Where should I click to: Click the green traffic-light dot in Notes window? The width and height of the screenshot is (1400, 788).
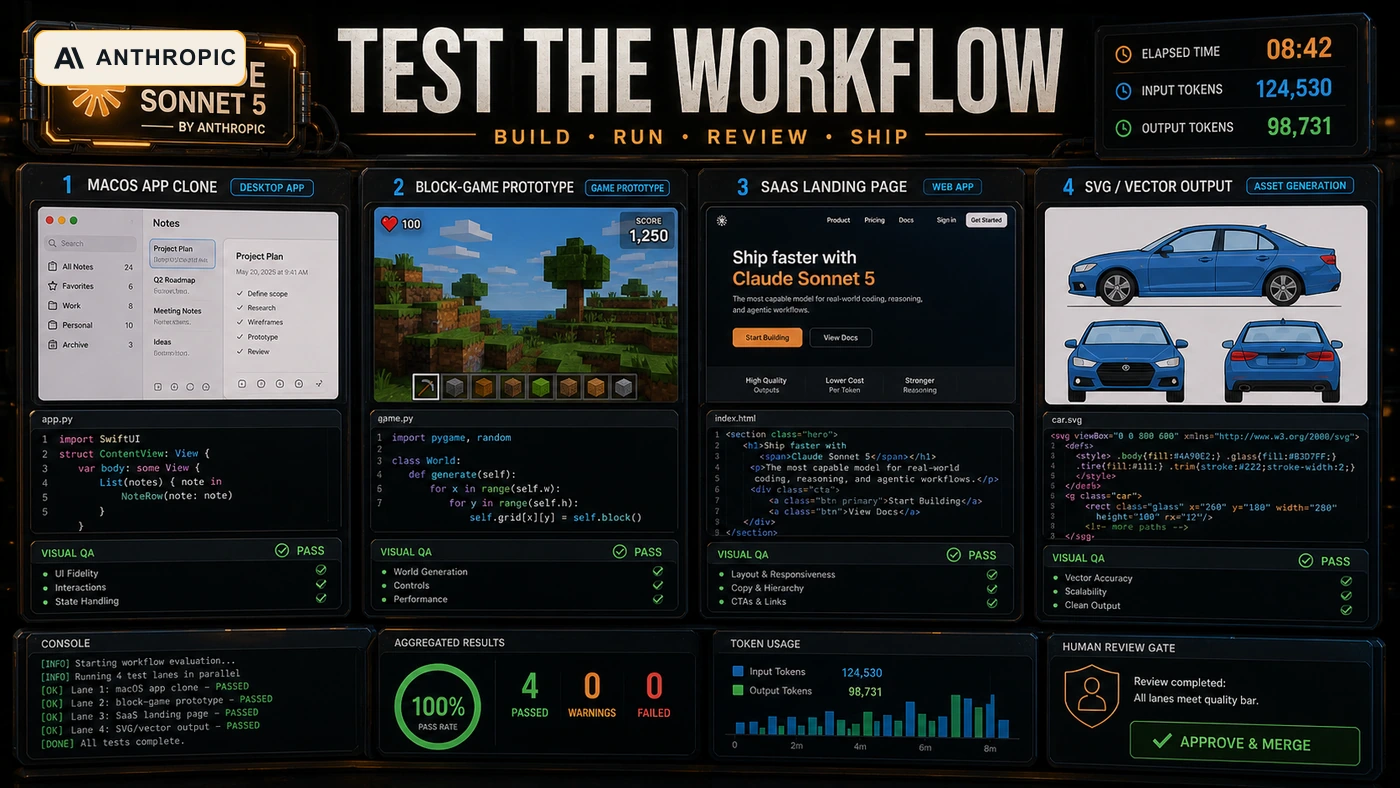pos(72,220)
